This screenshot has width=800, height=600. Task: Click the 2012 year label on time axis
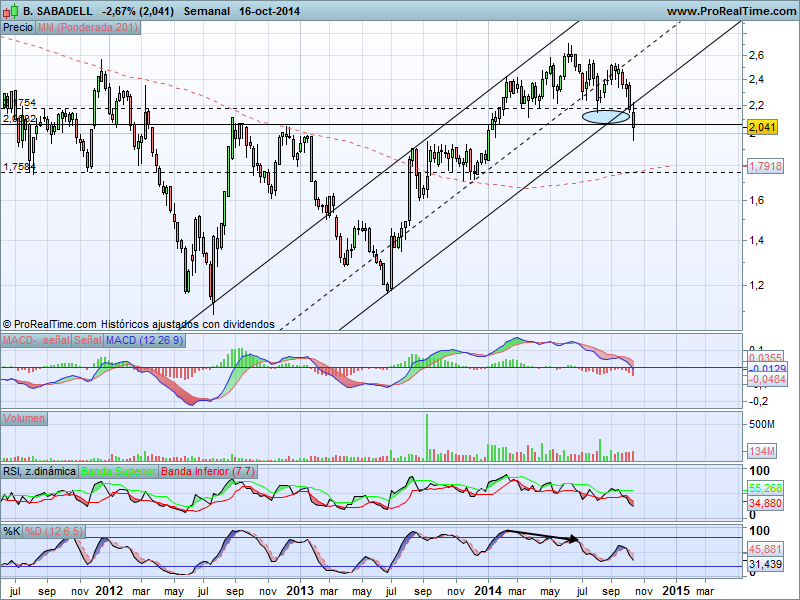point(109,591)
